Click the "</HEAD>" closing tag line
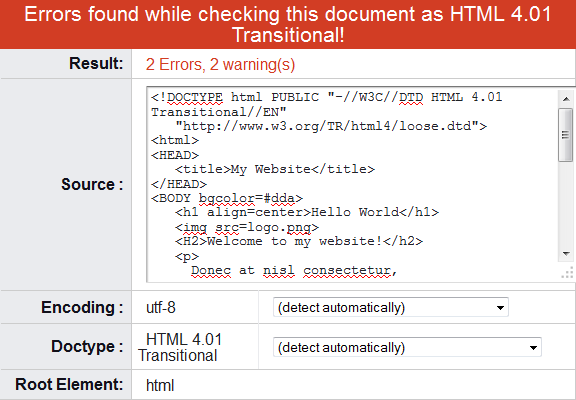Viewport: 576px width, 400px height. pyautogui.click(x=179, y=184)
